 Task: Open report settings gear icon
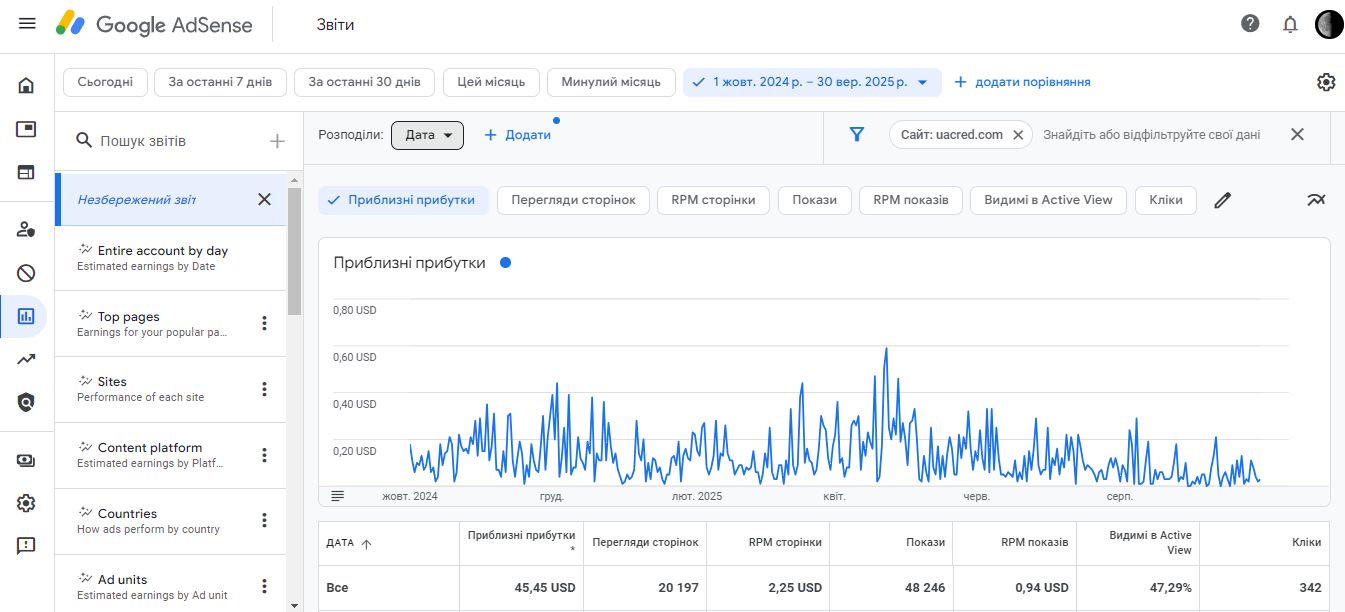(1326, 82)
